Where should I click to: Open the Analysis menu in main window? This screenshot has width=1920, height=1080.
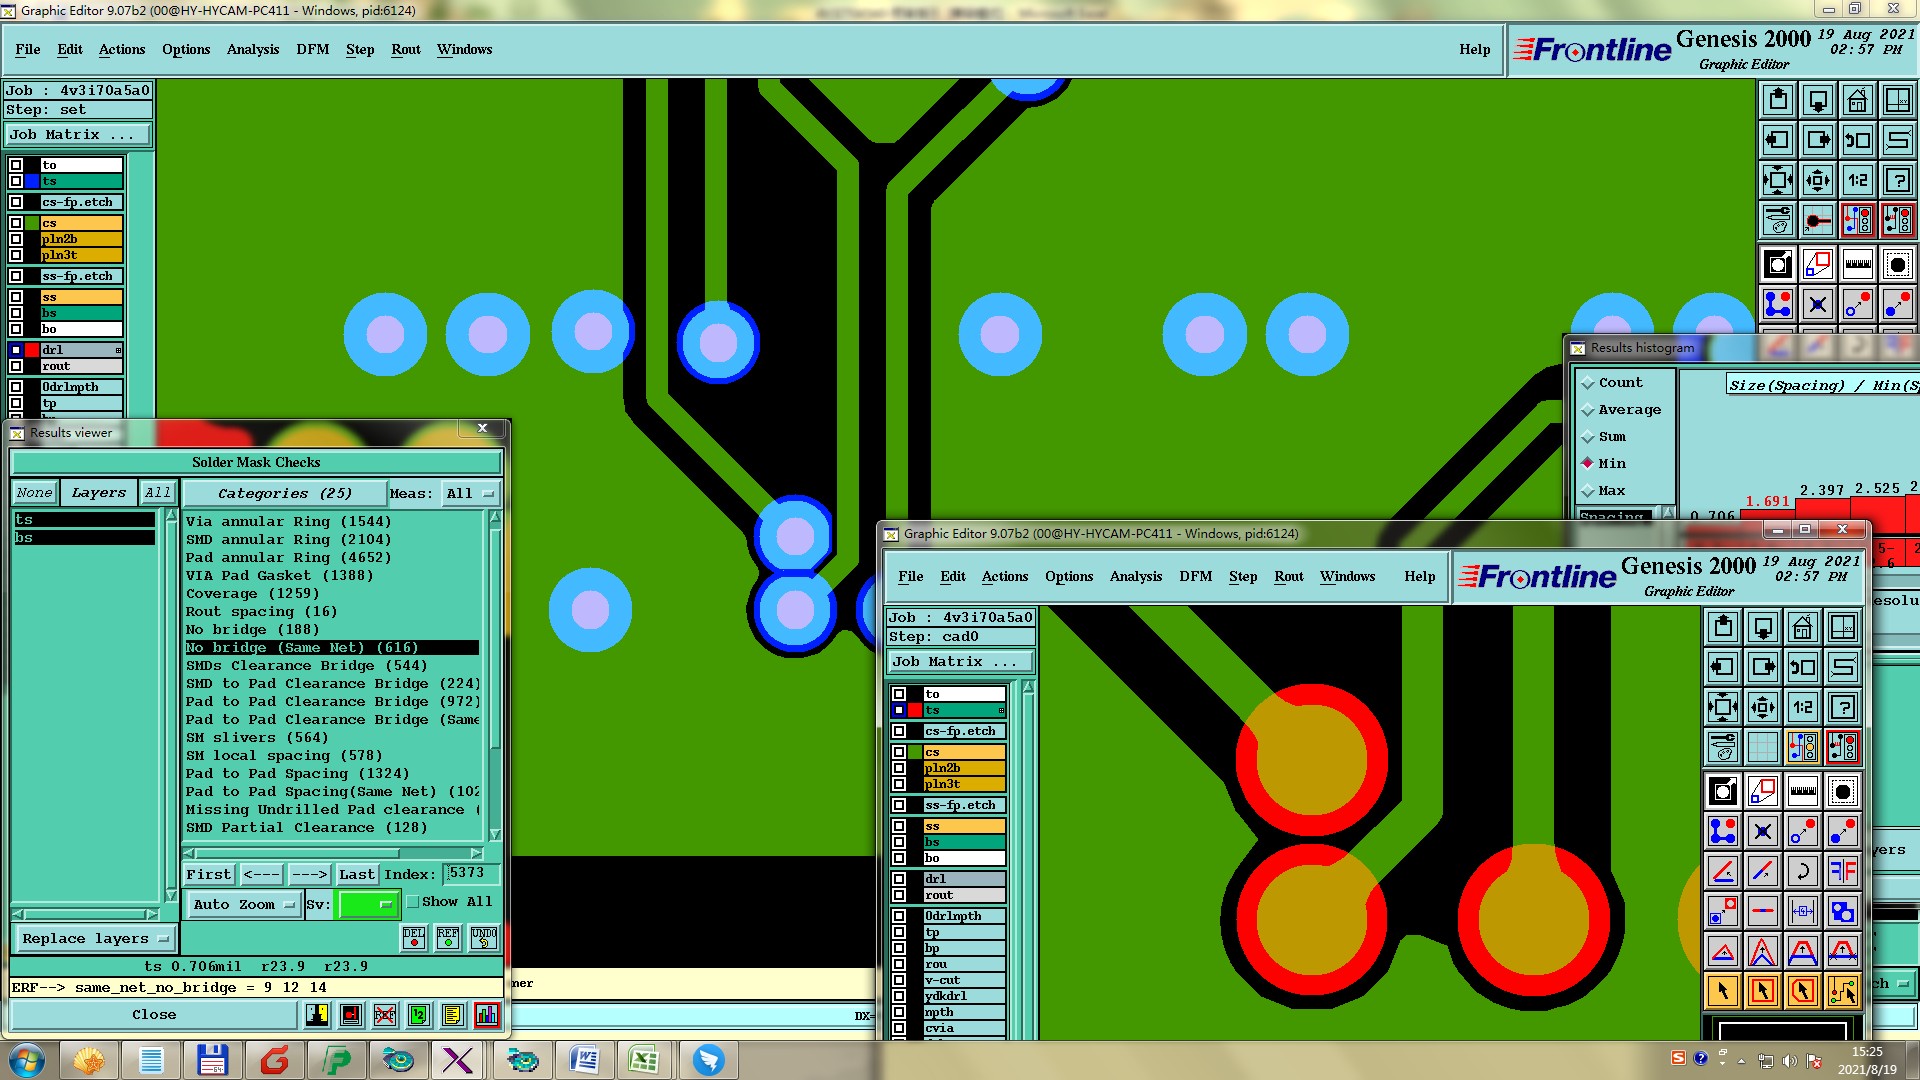[252, 49]
